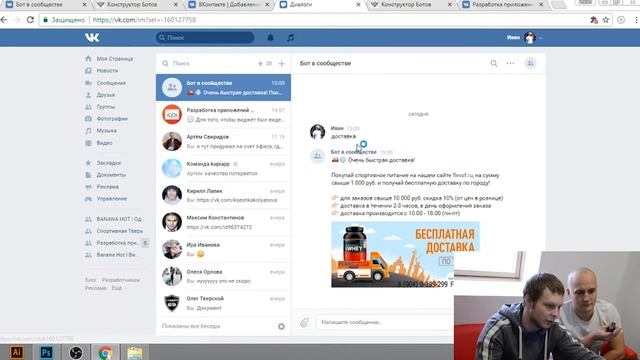
Task: Switch to Разработка приложен... browser tab
Action: [502, 4]
